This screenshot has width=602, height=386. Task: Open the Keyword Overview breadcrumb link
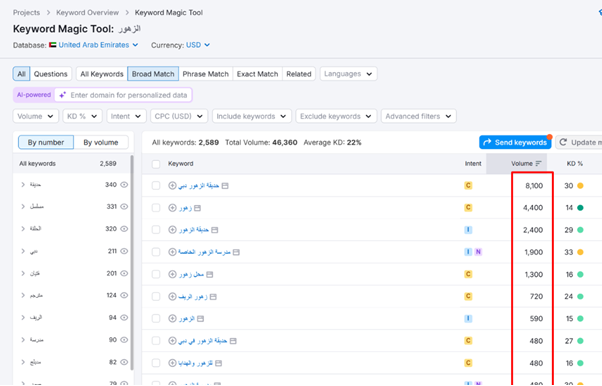point(88,13)
